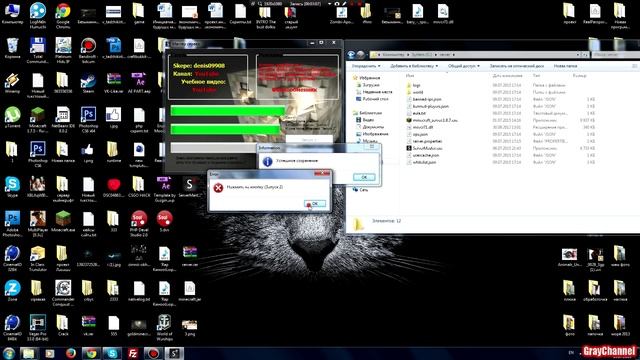The width and height of the screenshot is (640, 360).
Task: Select Network in Explorer navigation pane
Action: pyautogui.click(x=361, y=190)
